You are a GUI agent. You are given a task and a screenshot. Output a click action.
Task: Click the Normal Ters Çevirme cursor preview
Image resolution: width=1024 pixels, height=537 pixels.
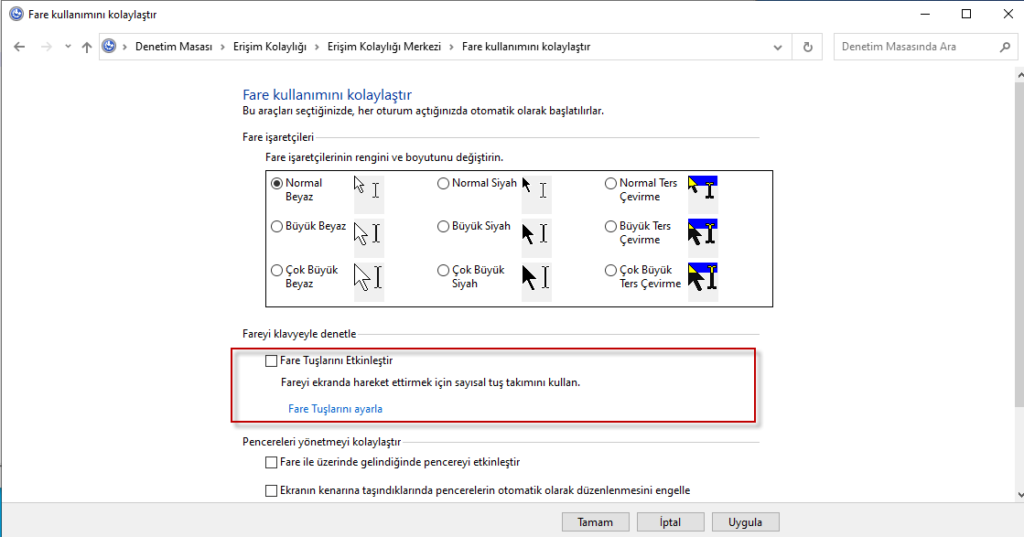pyautogui.click(x=702, y=190)
